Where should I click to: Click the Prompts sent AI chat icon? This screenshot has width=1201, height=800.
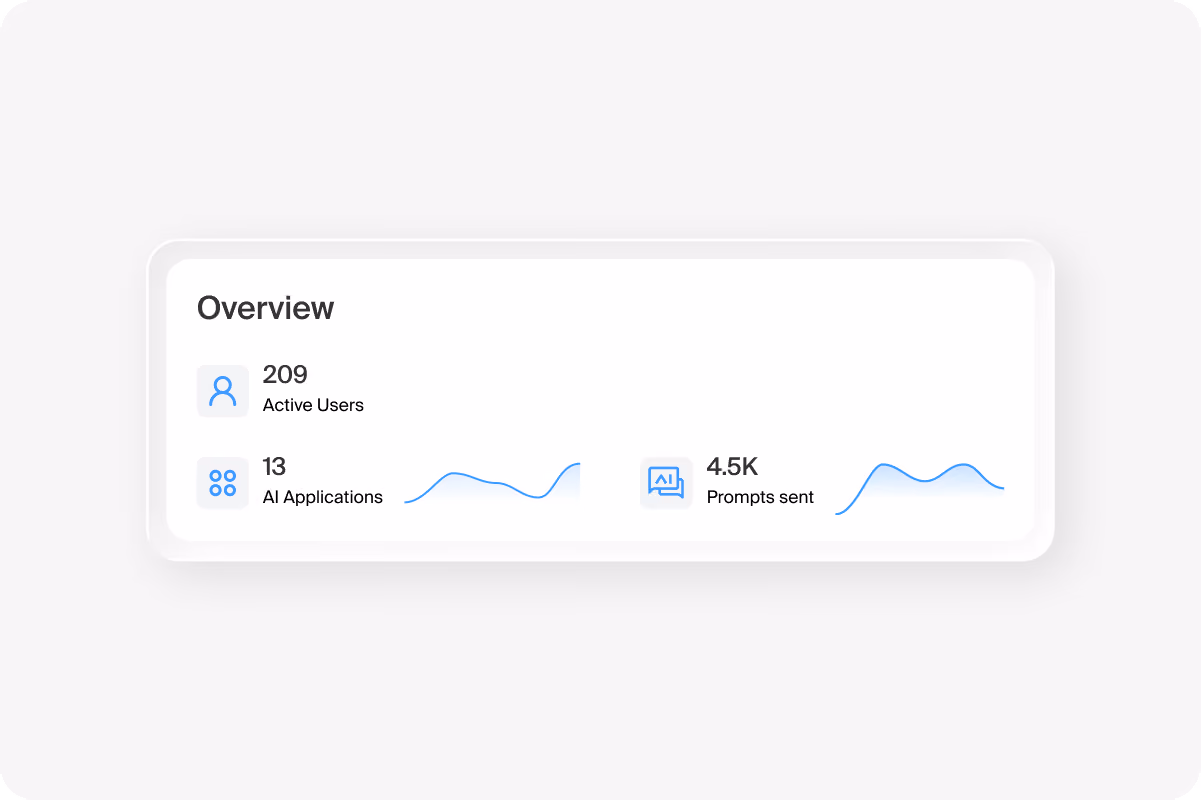pos(666,483)
